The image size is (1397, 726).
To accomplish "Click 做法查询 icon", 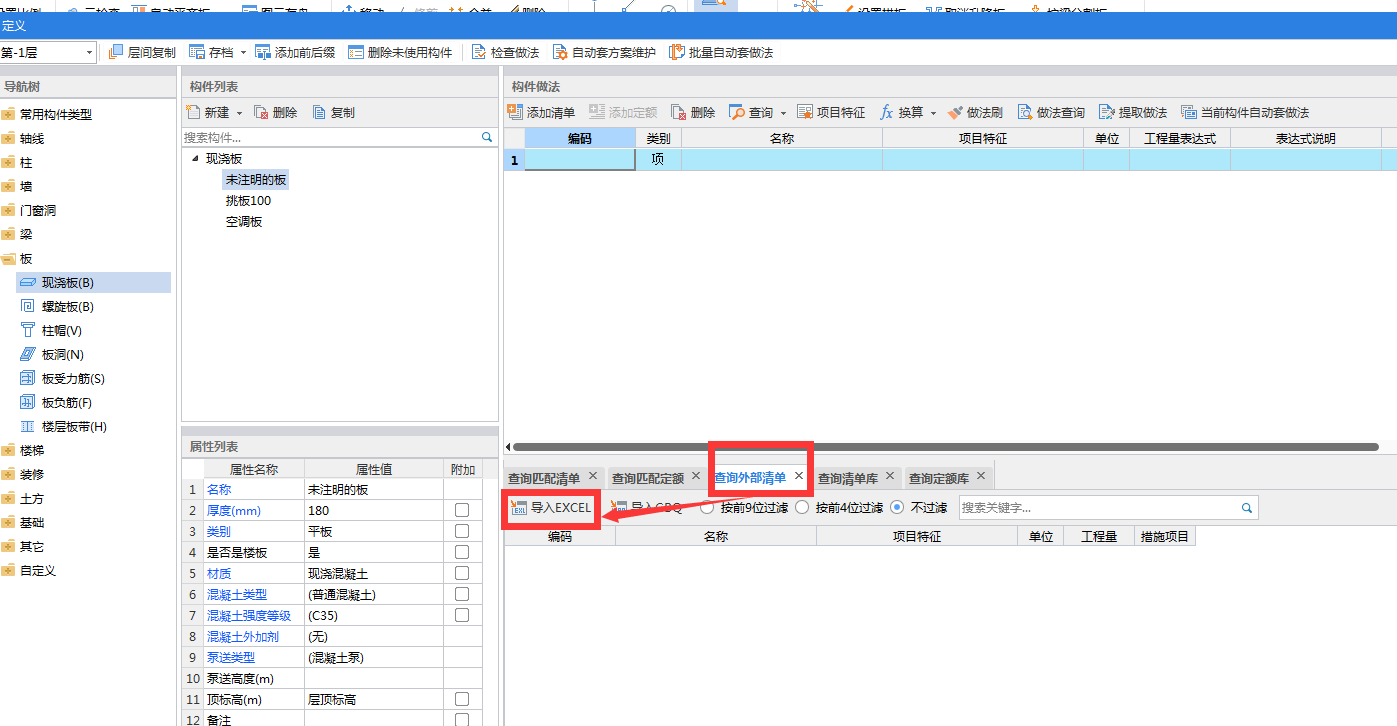I will pyautogui.click(x=1025, y=112).
